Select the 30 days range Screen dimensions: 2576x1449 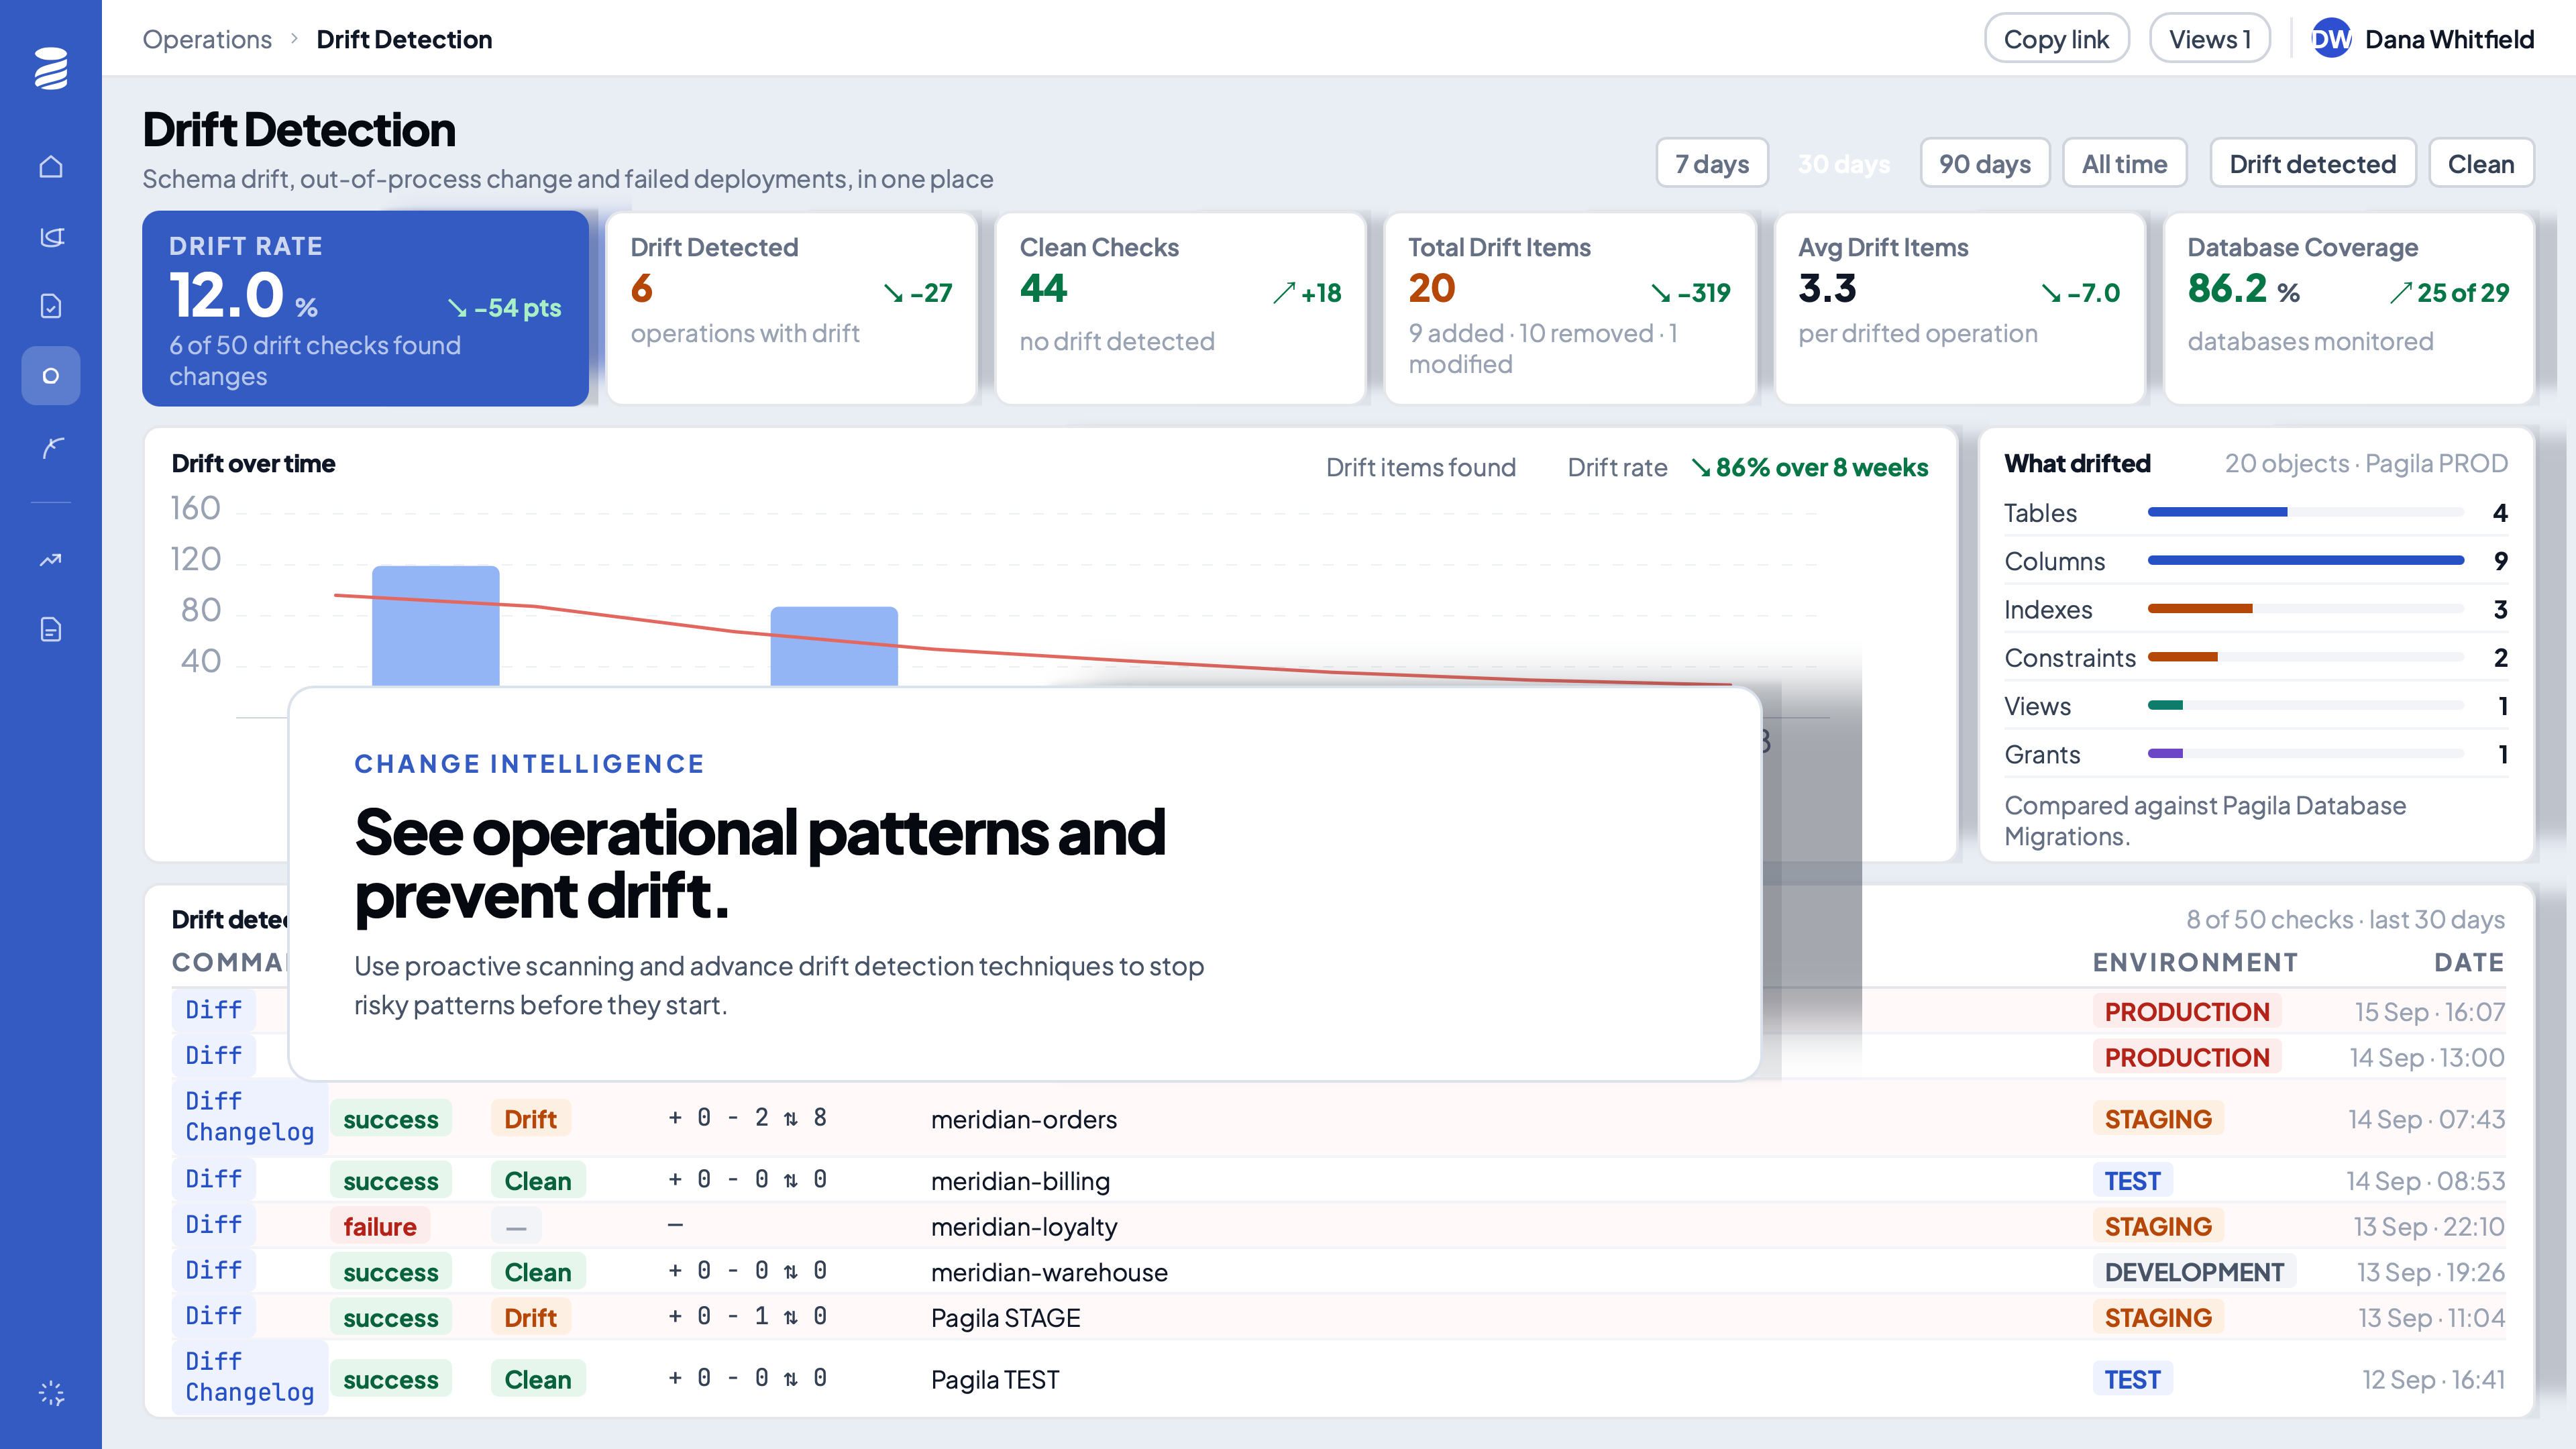pyautogui.click(x=1843, y=163)
